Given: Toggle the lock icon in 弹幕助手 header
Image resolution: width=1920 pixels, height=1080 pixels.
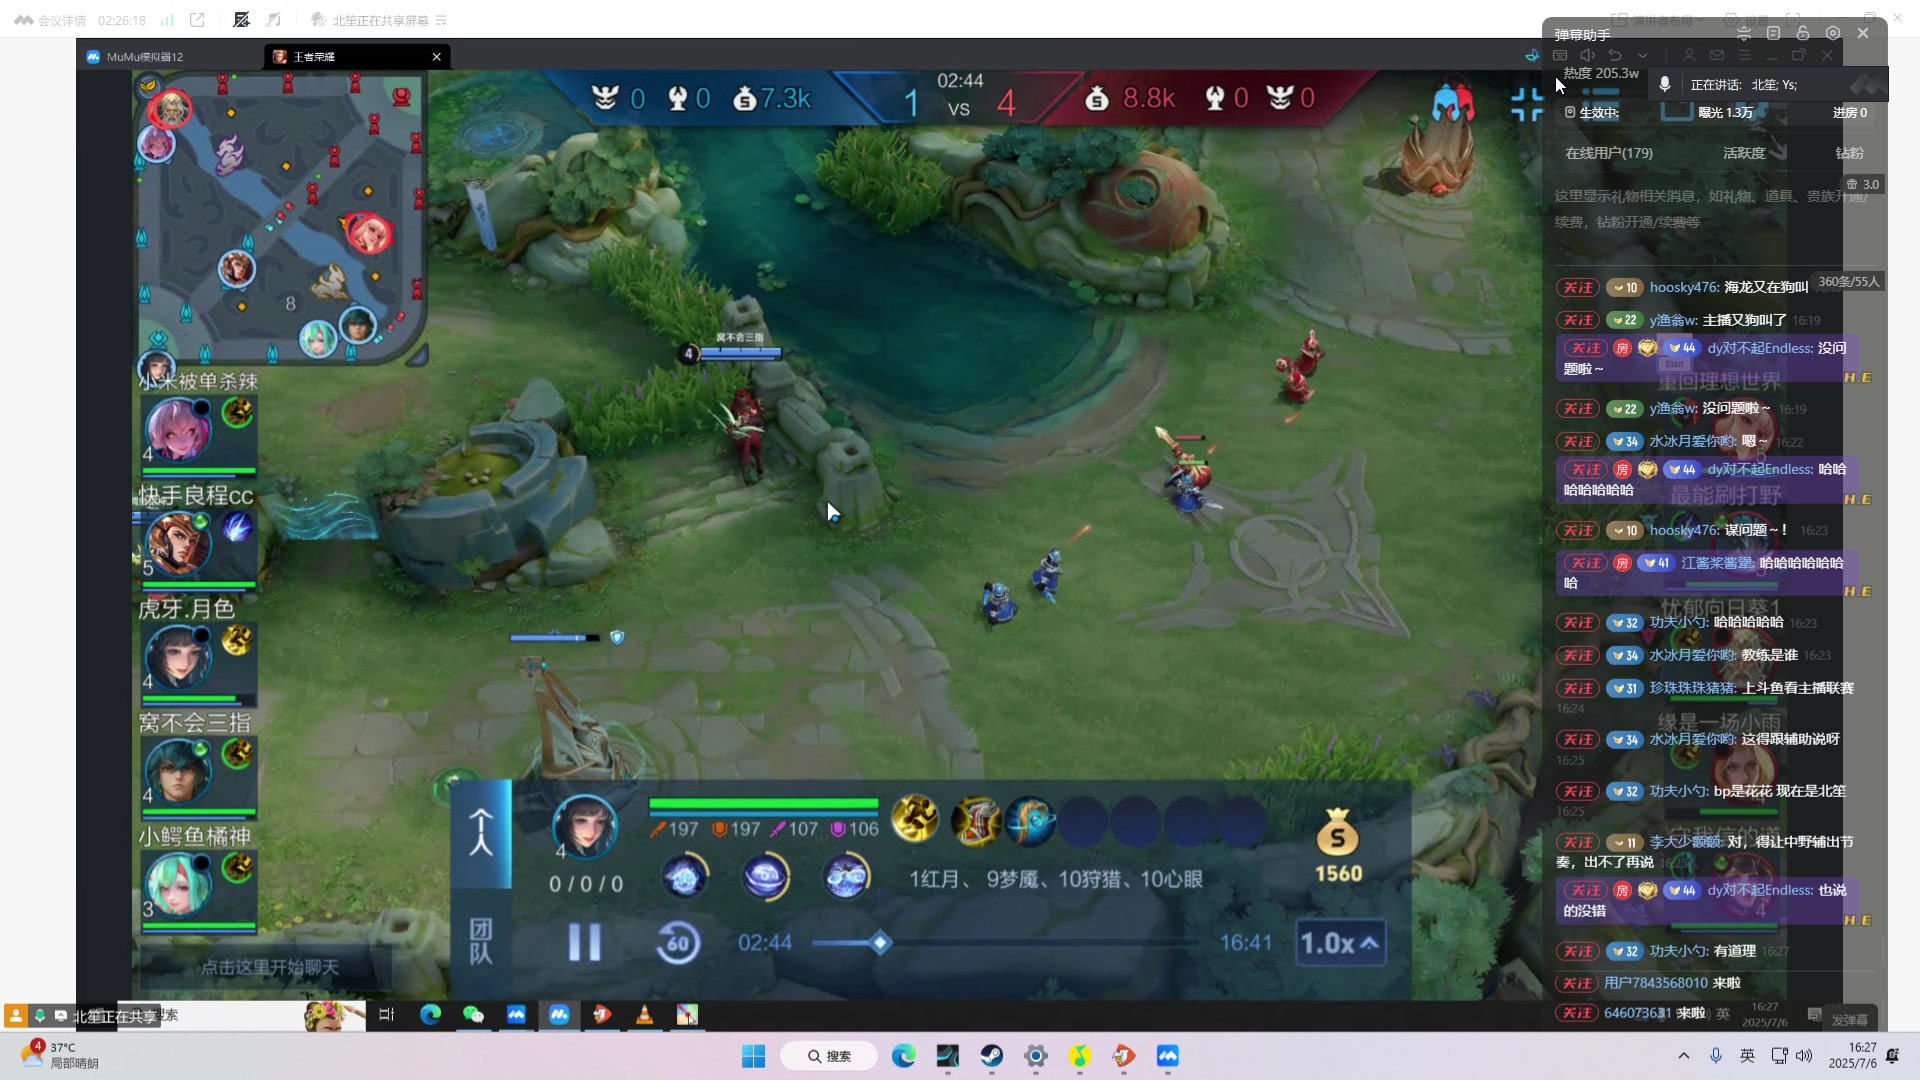Looking at the screenshot, I should [x=1803, y=33].
